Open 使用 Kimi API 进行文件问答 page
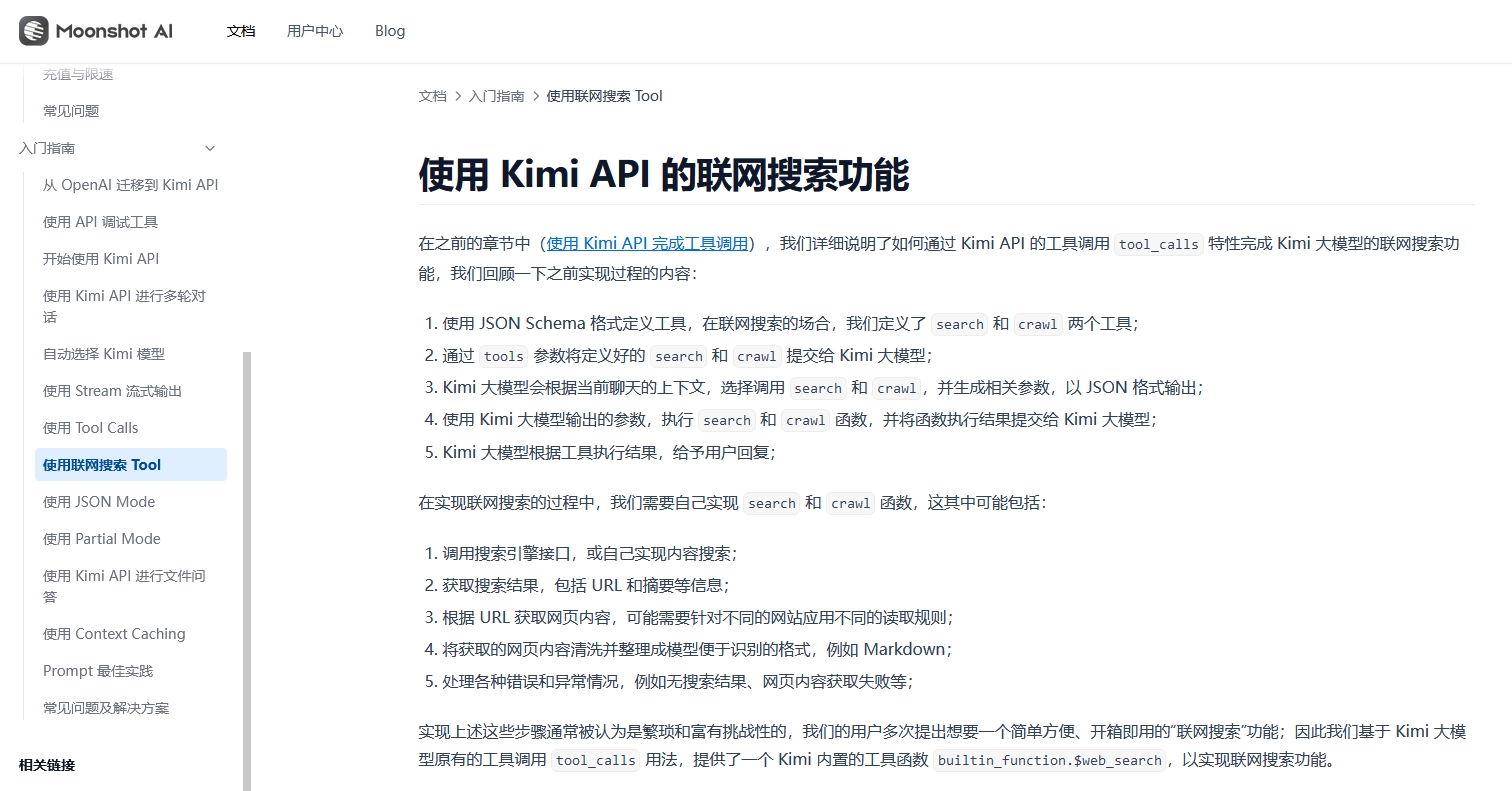This screenshot has height=791, width=1512. click(124, 586)
